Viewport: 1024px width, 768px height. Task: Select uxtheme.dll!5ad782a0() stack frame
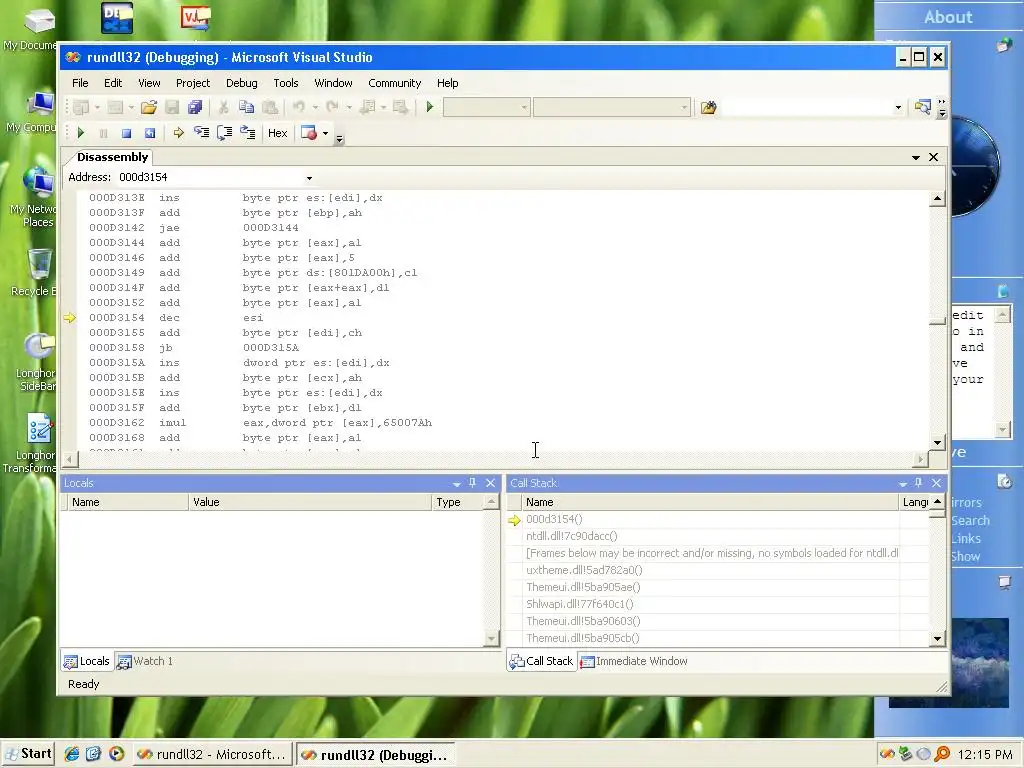711,570
